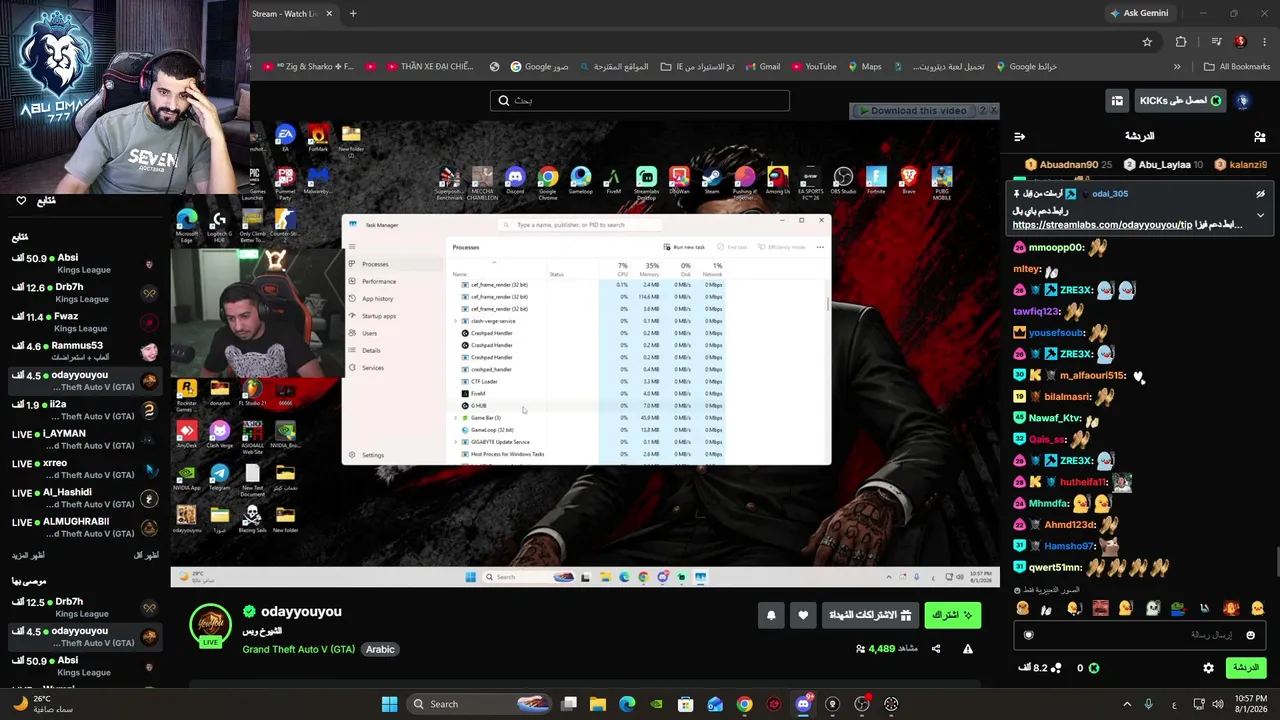Launch Microsoft Edge from the taskbar
1280x720 pixels.
627,704
